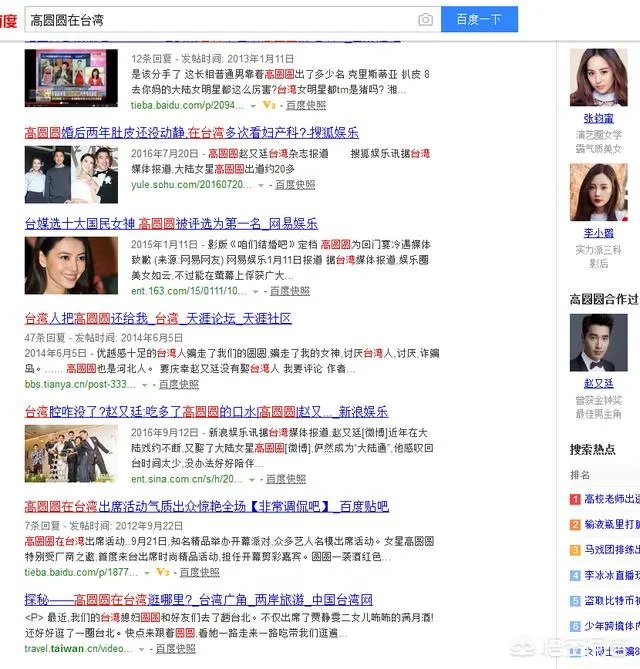The height and width of the screenshot is (669, 640).
Task: Open the 张钧甯 name link
Action: 599,118
